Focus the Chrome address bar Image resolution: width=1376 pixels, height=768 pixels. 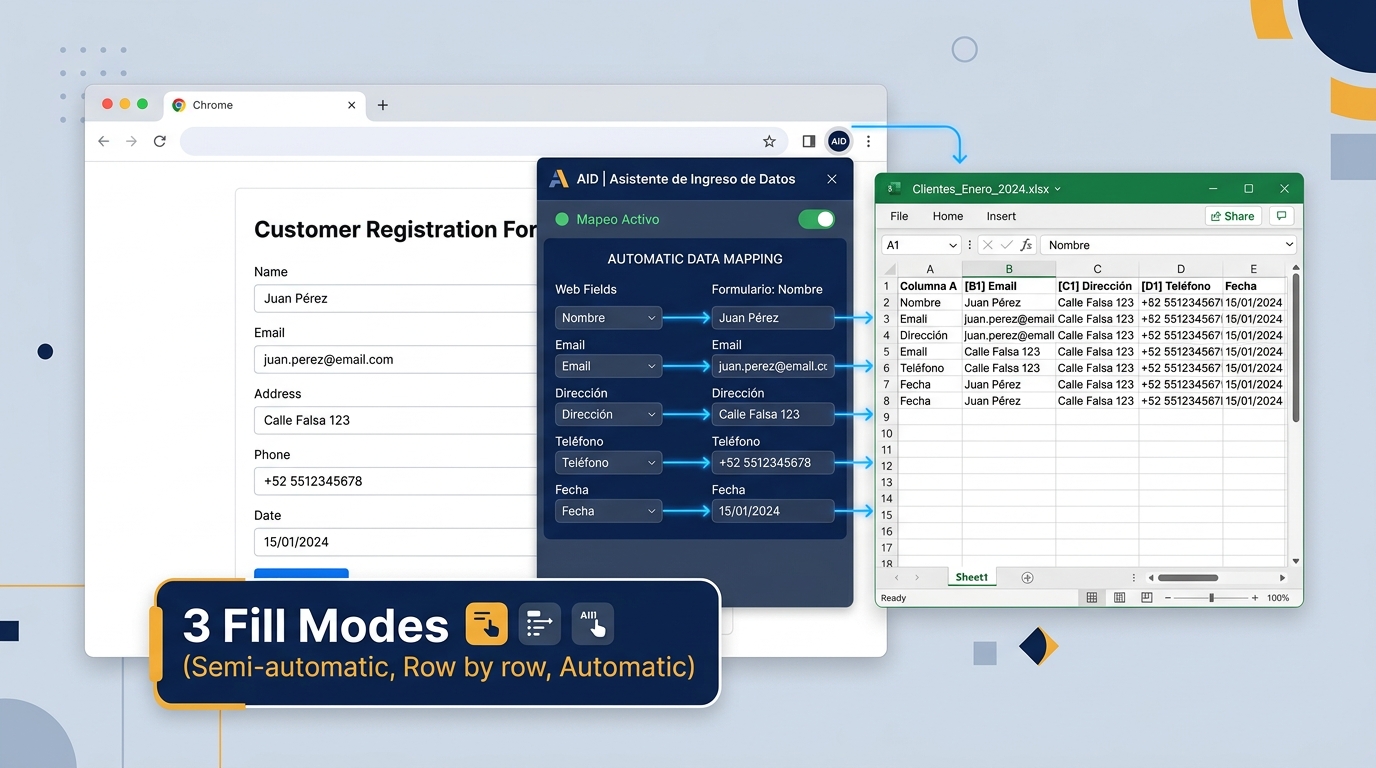tap(482, 142)
